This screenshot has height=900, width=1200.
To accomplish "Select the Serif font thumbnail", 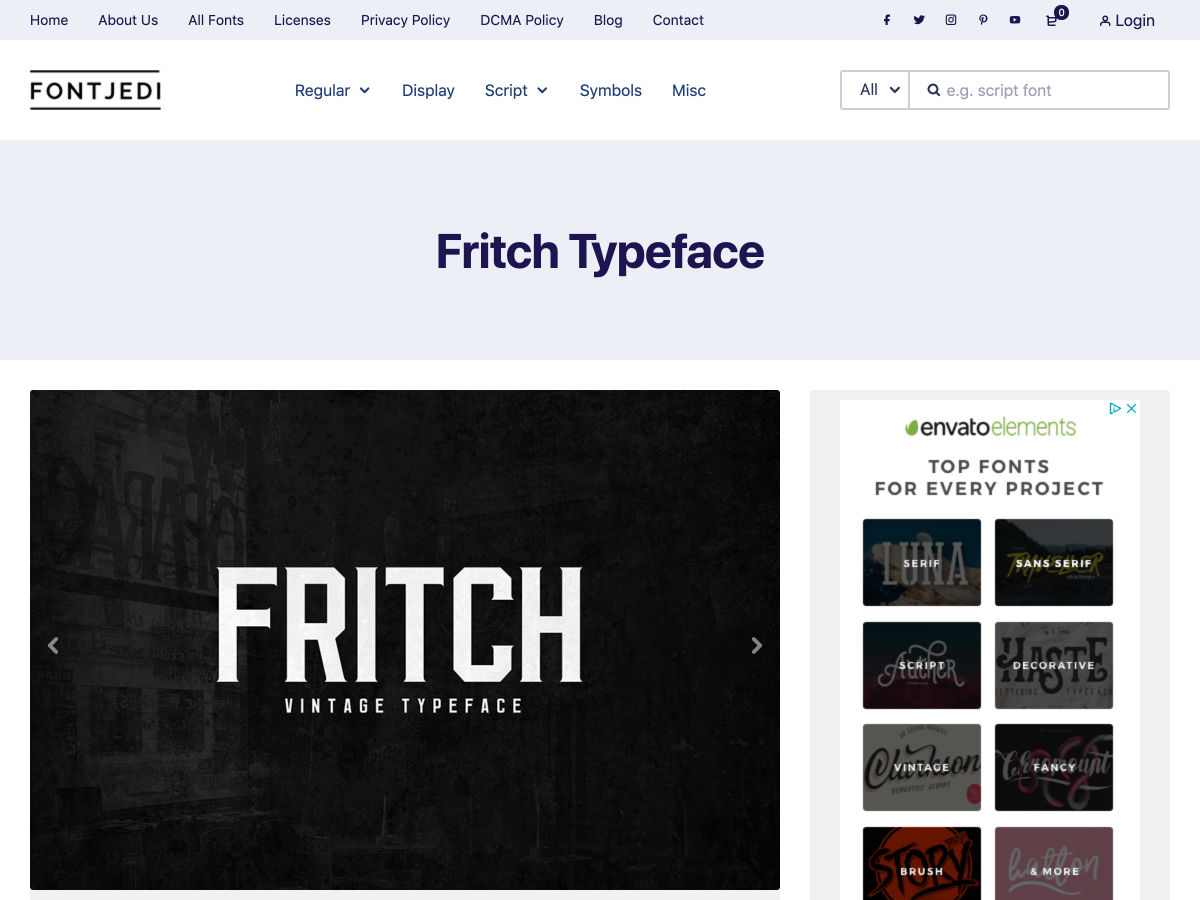I will [922, 562].
